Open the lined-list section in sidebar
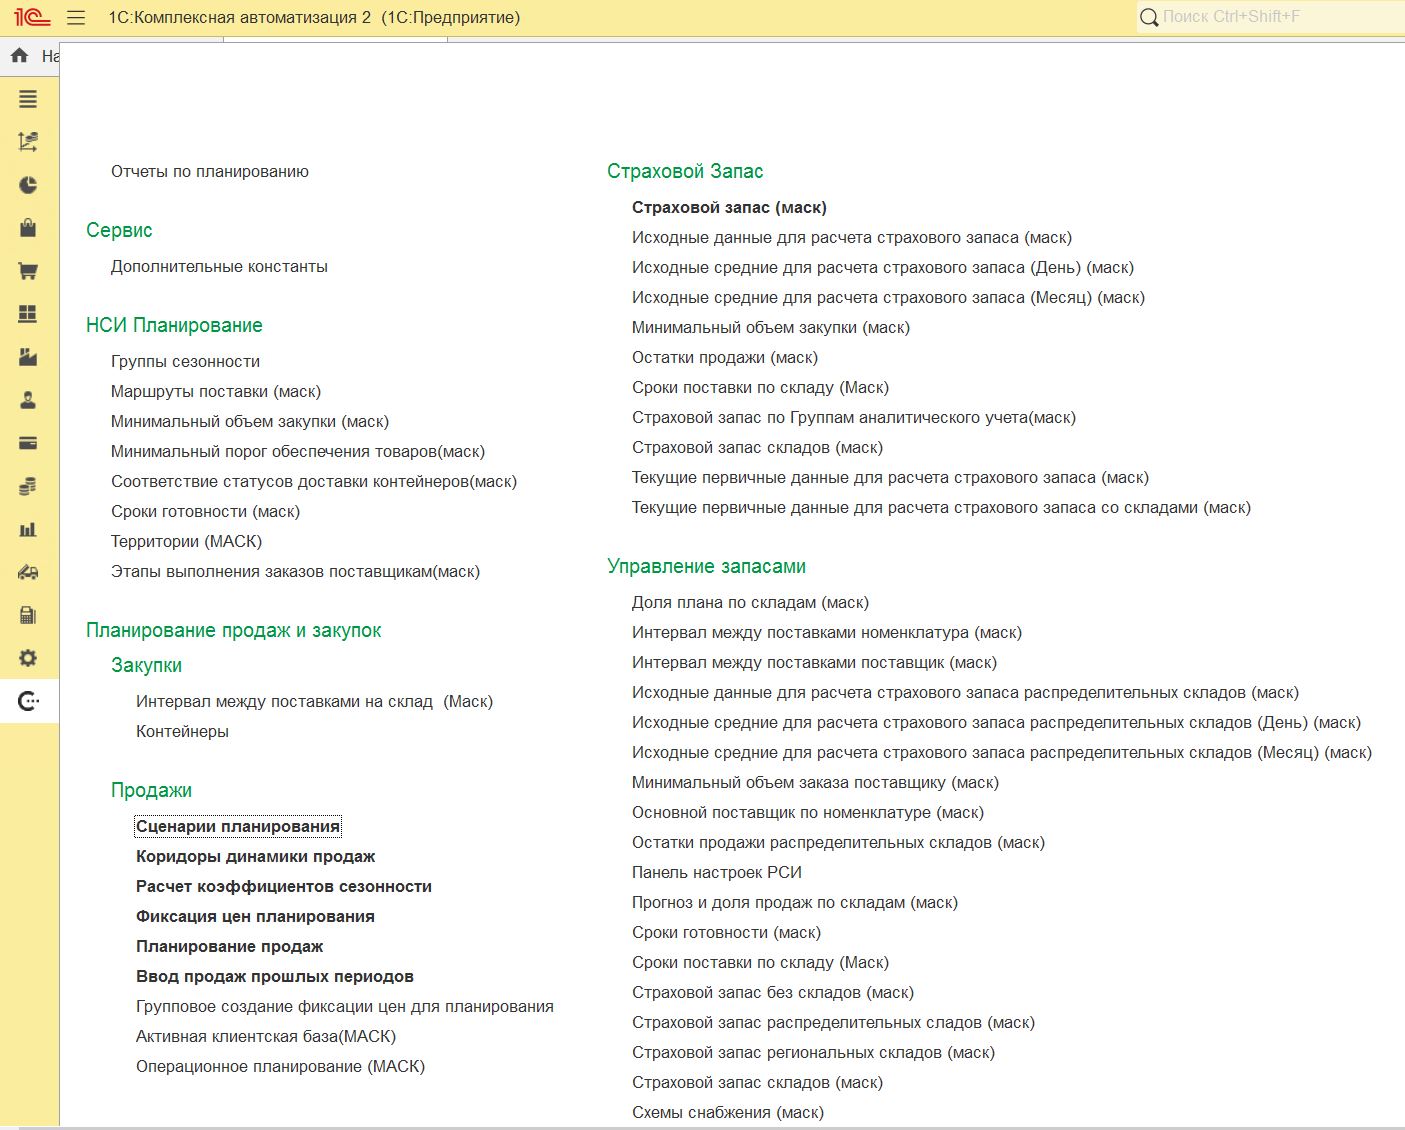 (x=28, y=99)
